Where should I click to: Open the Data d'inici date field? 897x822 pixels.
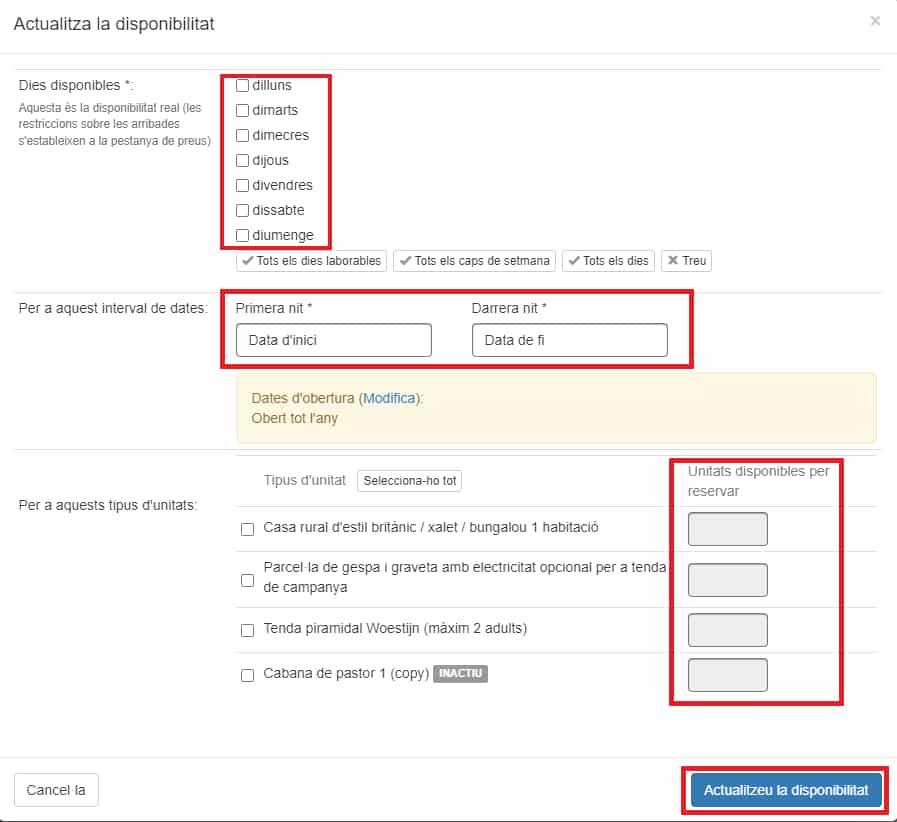334,340
